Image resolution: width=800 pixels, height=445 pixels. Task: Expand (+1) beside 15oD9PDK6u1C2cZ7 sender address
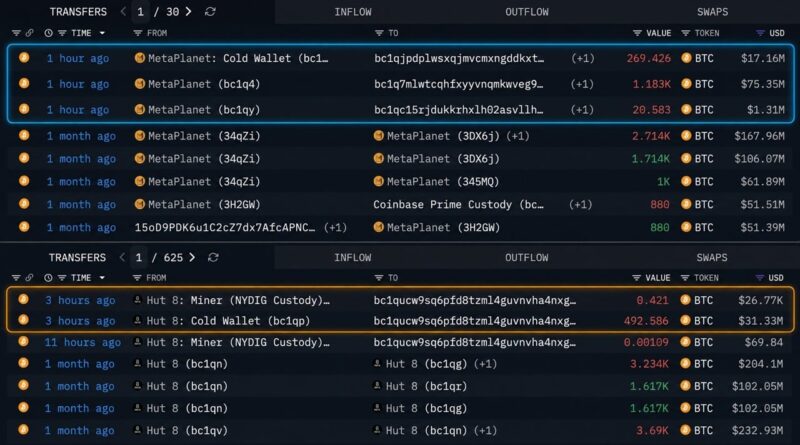pyautogui.click(x=335, y=228)
